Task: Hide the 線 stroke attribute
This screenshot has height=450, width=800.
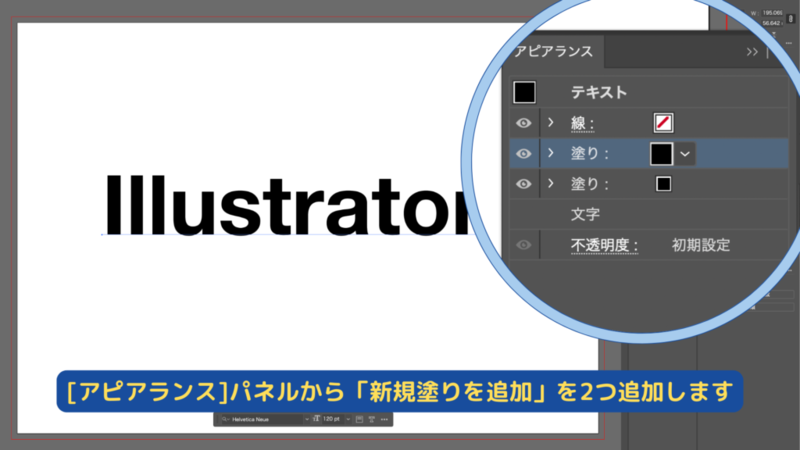Action: [523, 123]
